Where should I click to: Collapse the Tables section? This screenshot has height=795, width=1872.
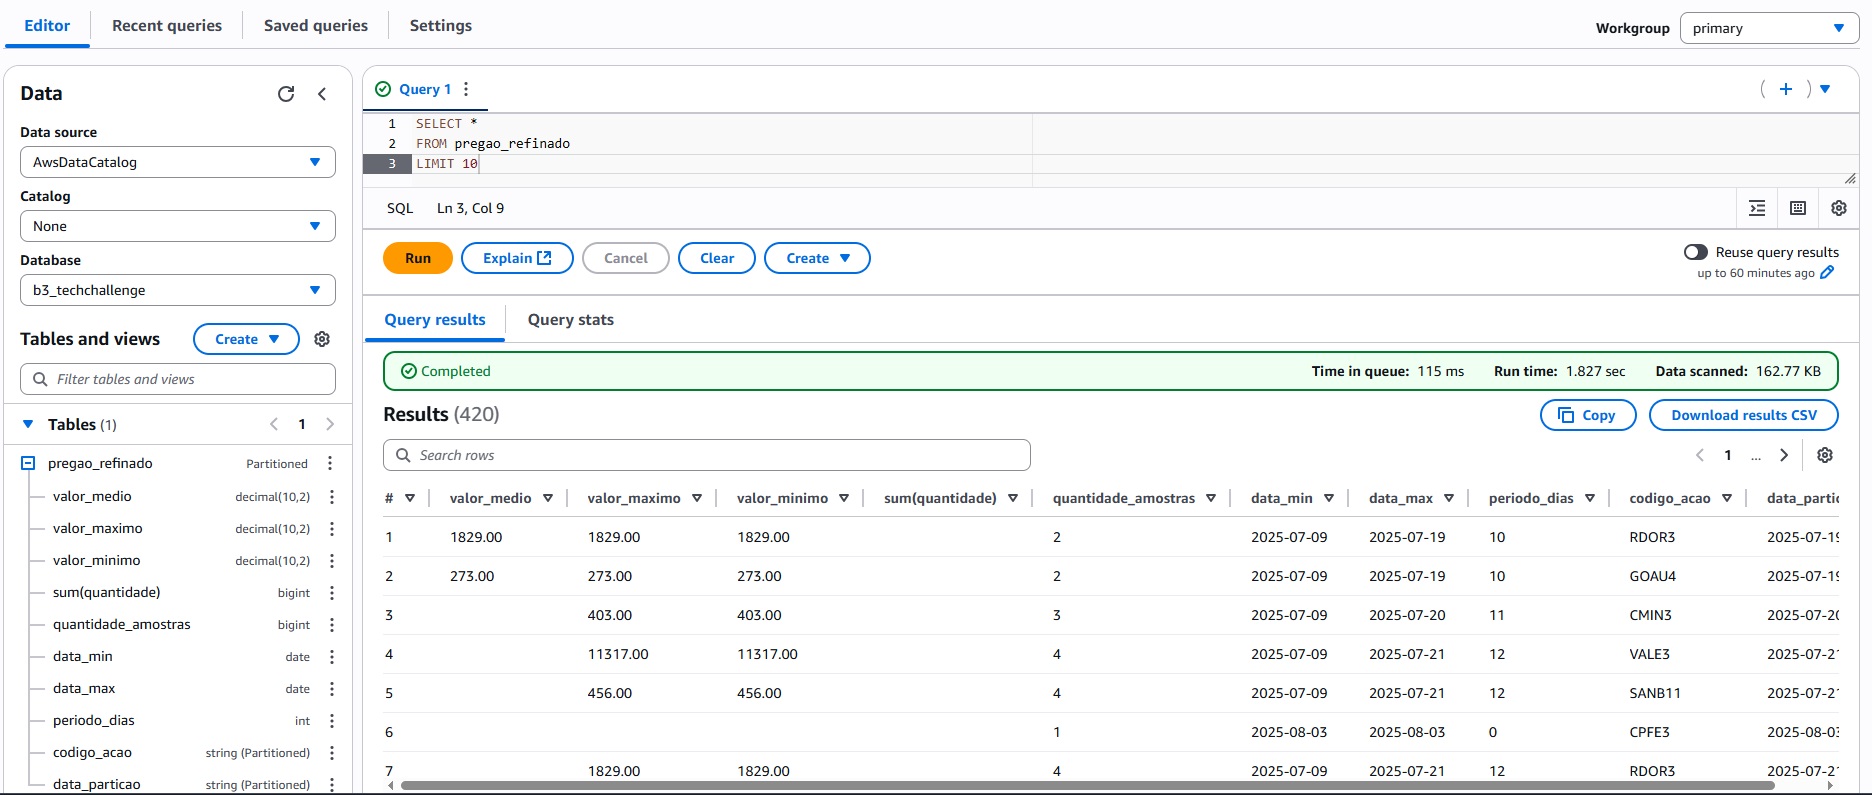28,424
